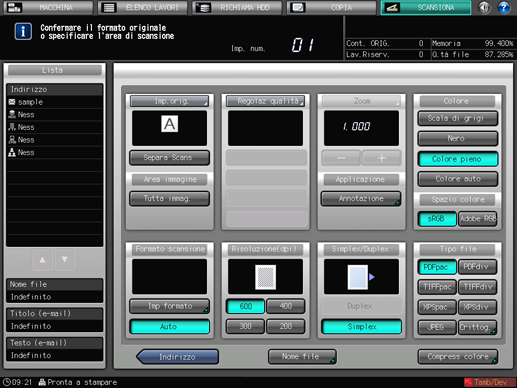Select Colore pieno color mode
This screenshot has height=388, width=517.
(458, 159)
